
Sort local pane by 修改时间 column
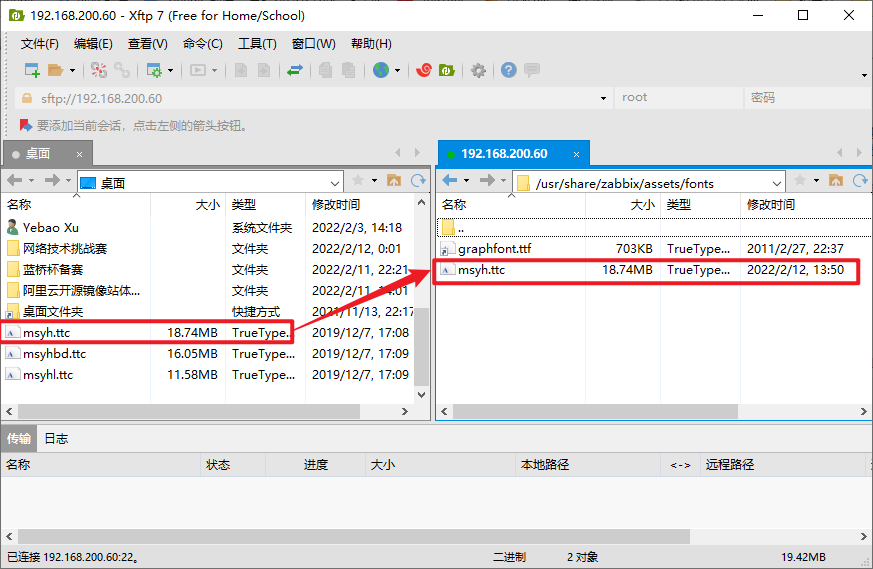pyautogui.click(x=360, y=205)
